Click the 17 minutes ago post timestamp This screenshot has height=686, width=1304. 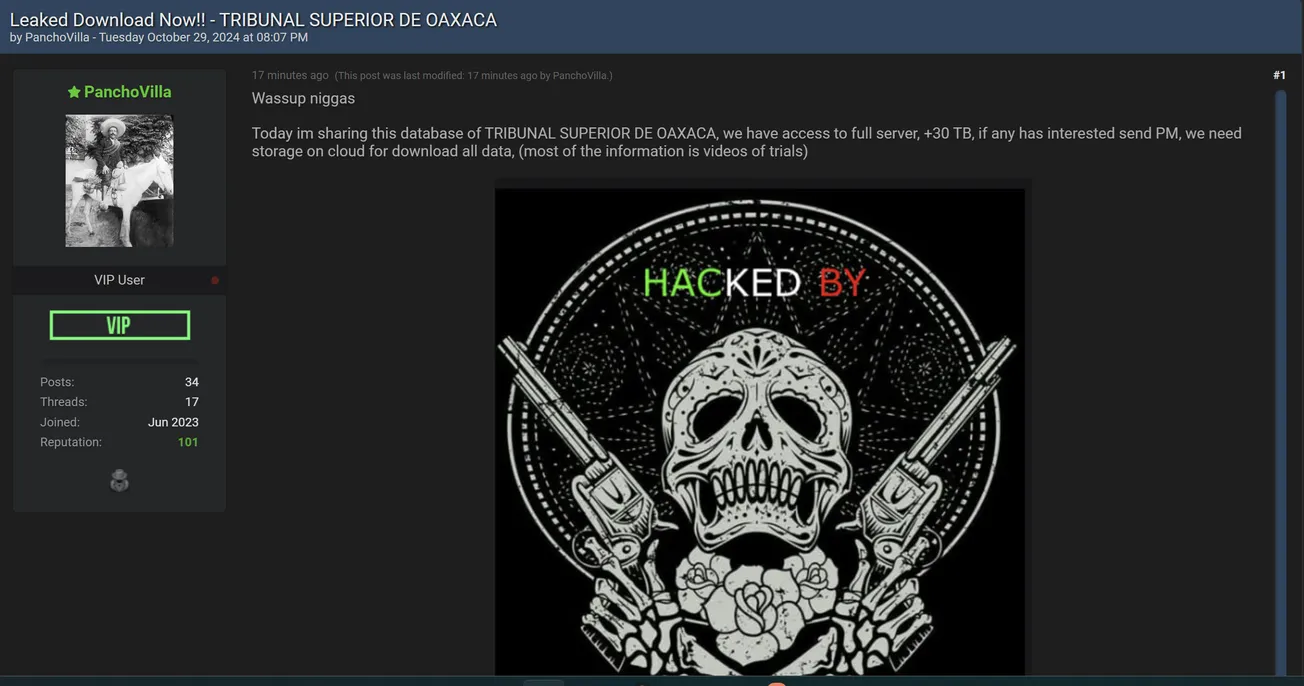(x=290, y=75)
